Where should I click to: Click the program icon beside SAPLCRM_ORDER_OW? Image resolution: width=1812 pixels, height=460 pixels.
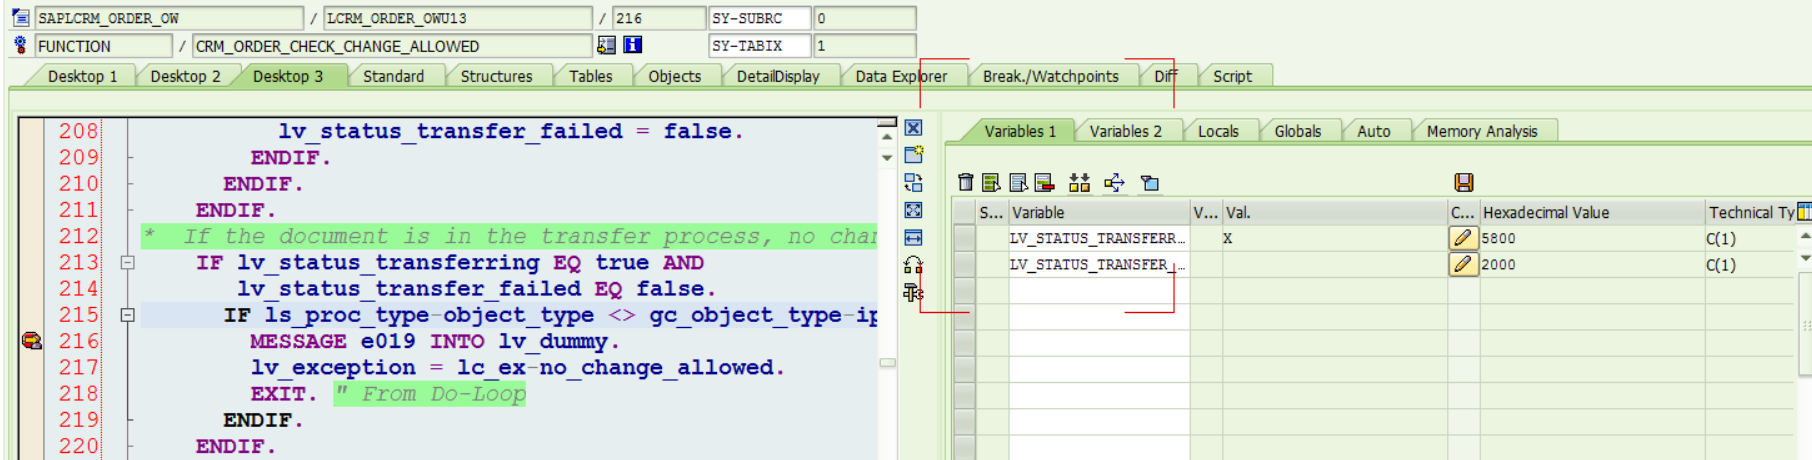coord(20,18)
